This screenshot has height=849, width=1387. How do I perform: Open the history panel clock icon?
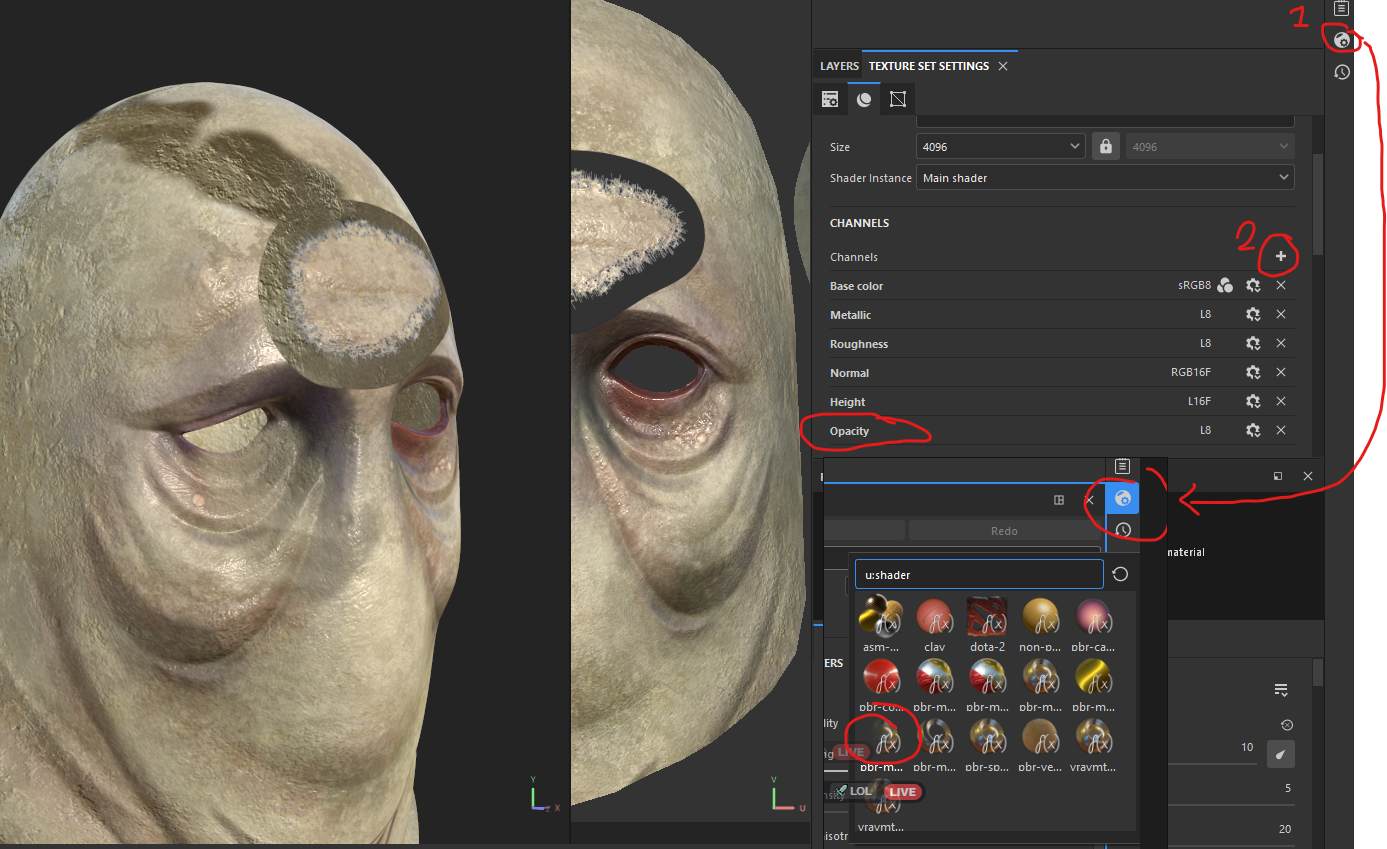point(1341,71)
